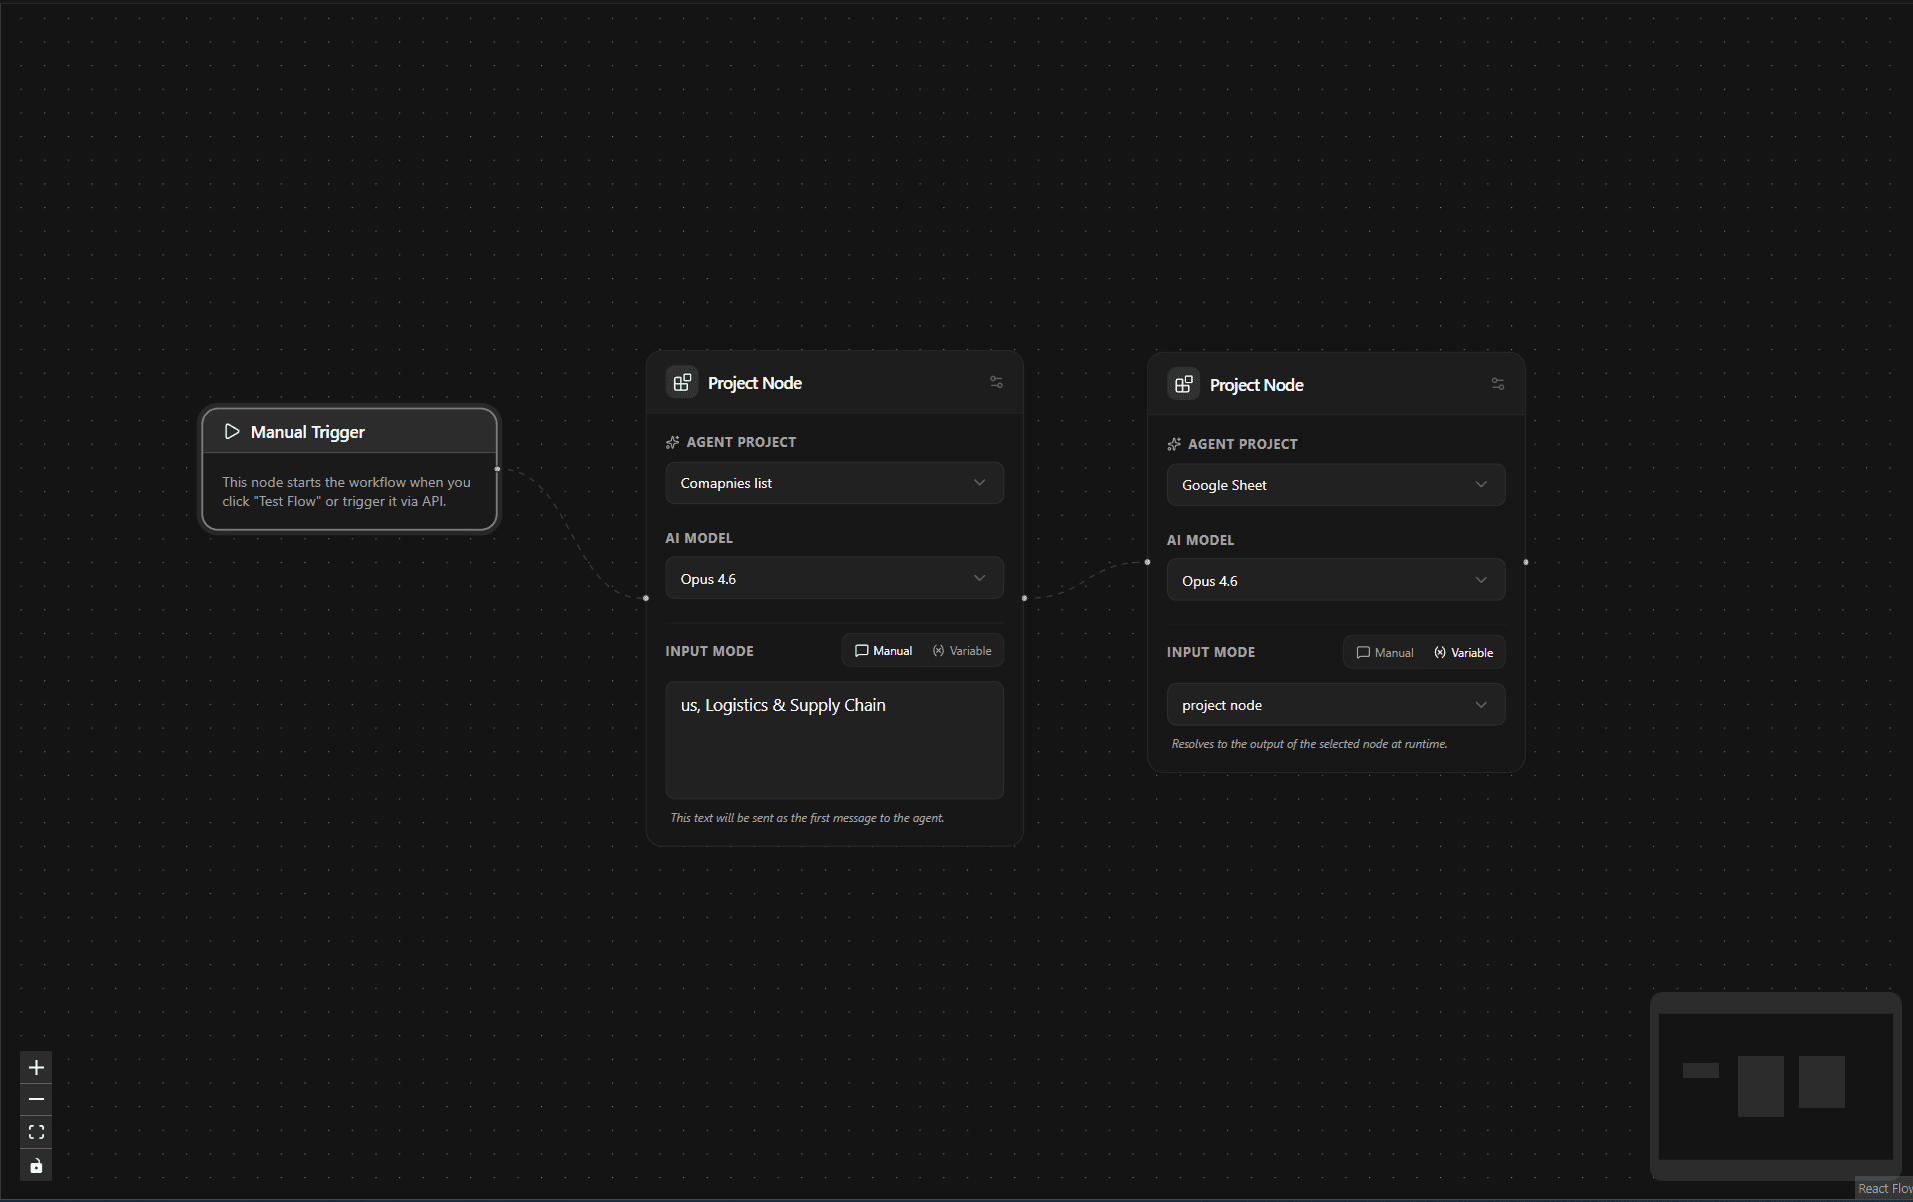Click the Logistics & Supply Chain message text area
Screen dimensions: 1913x1202
[833, 740]
